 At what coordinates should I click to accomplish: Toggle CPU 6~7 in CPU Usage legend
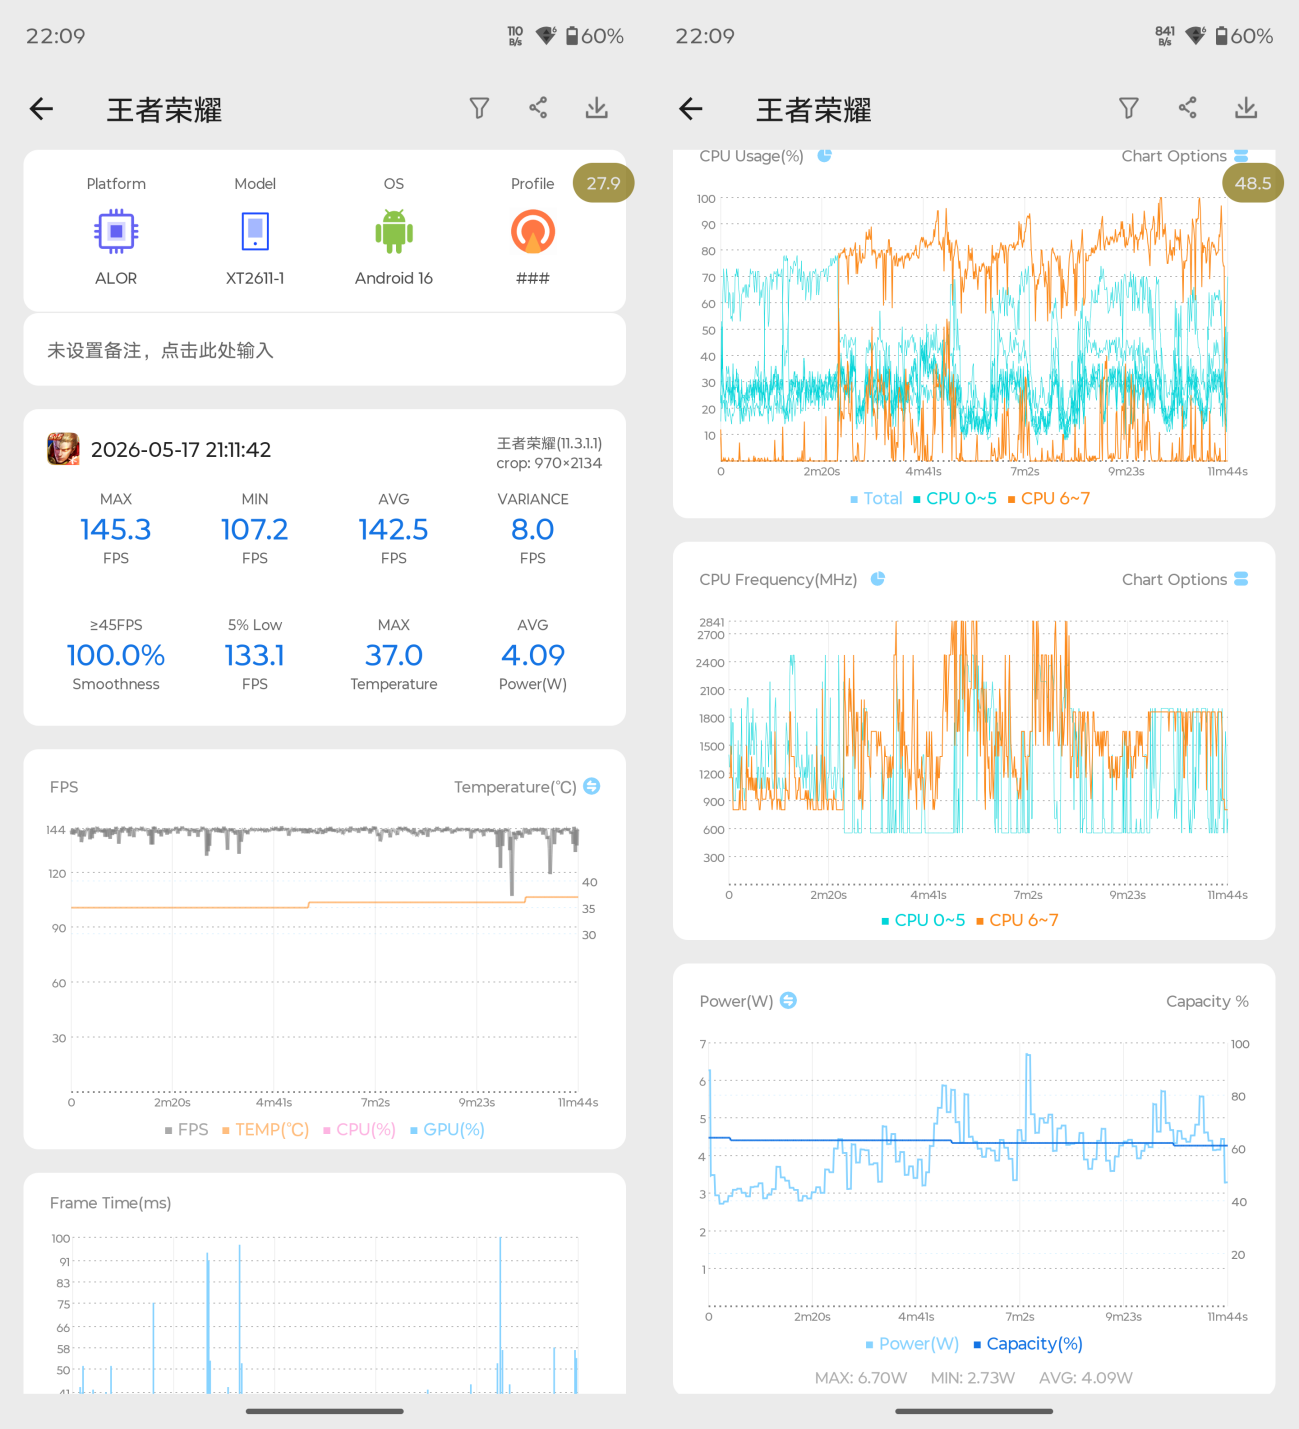pos(1049,498)
